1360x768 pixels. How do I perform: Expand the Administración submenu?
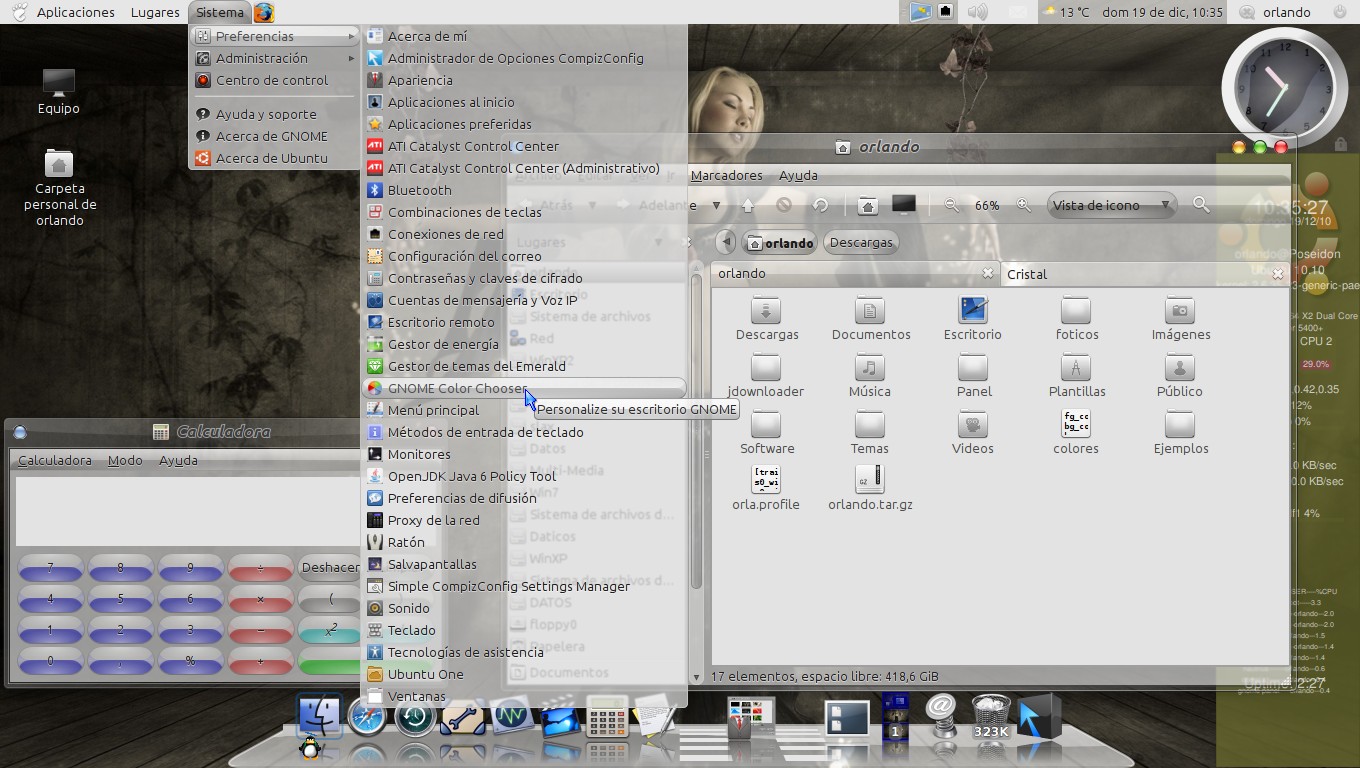274,58
